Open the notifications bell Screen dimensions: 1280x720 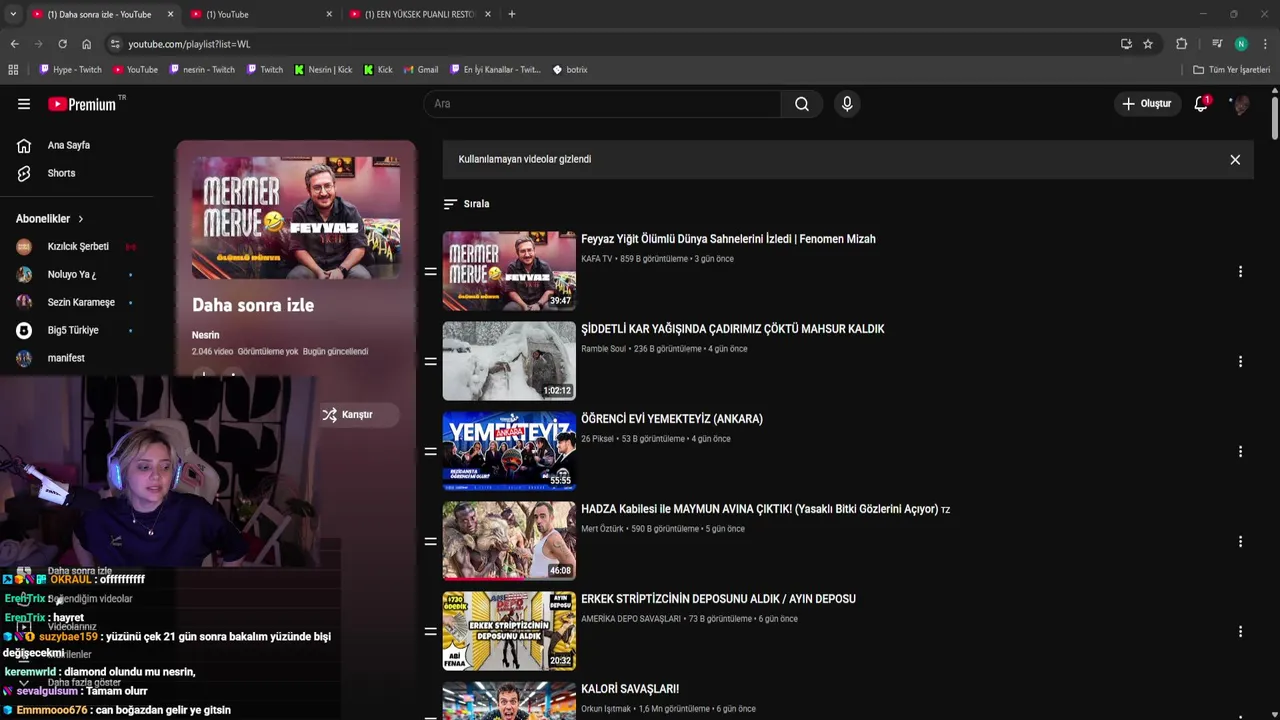click(x=1201, y=104)
